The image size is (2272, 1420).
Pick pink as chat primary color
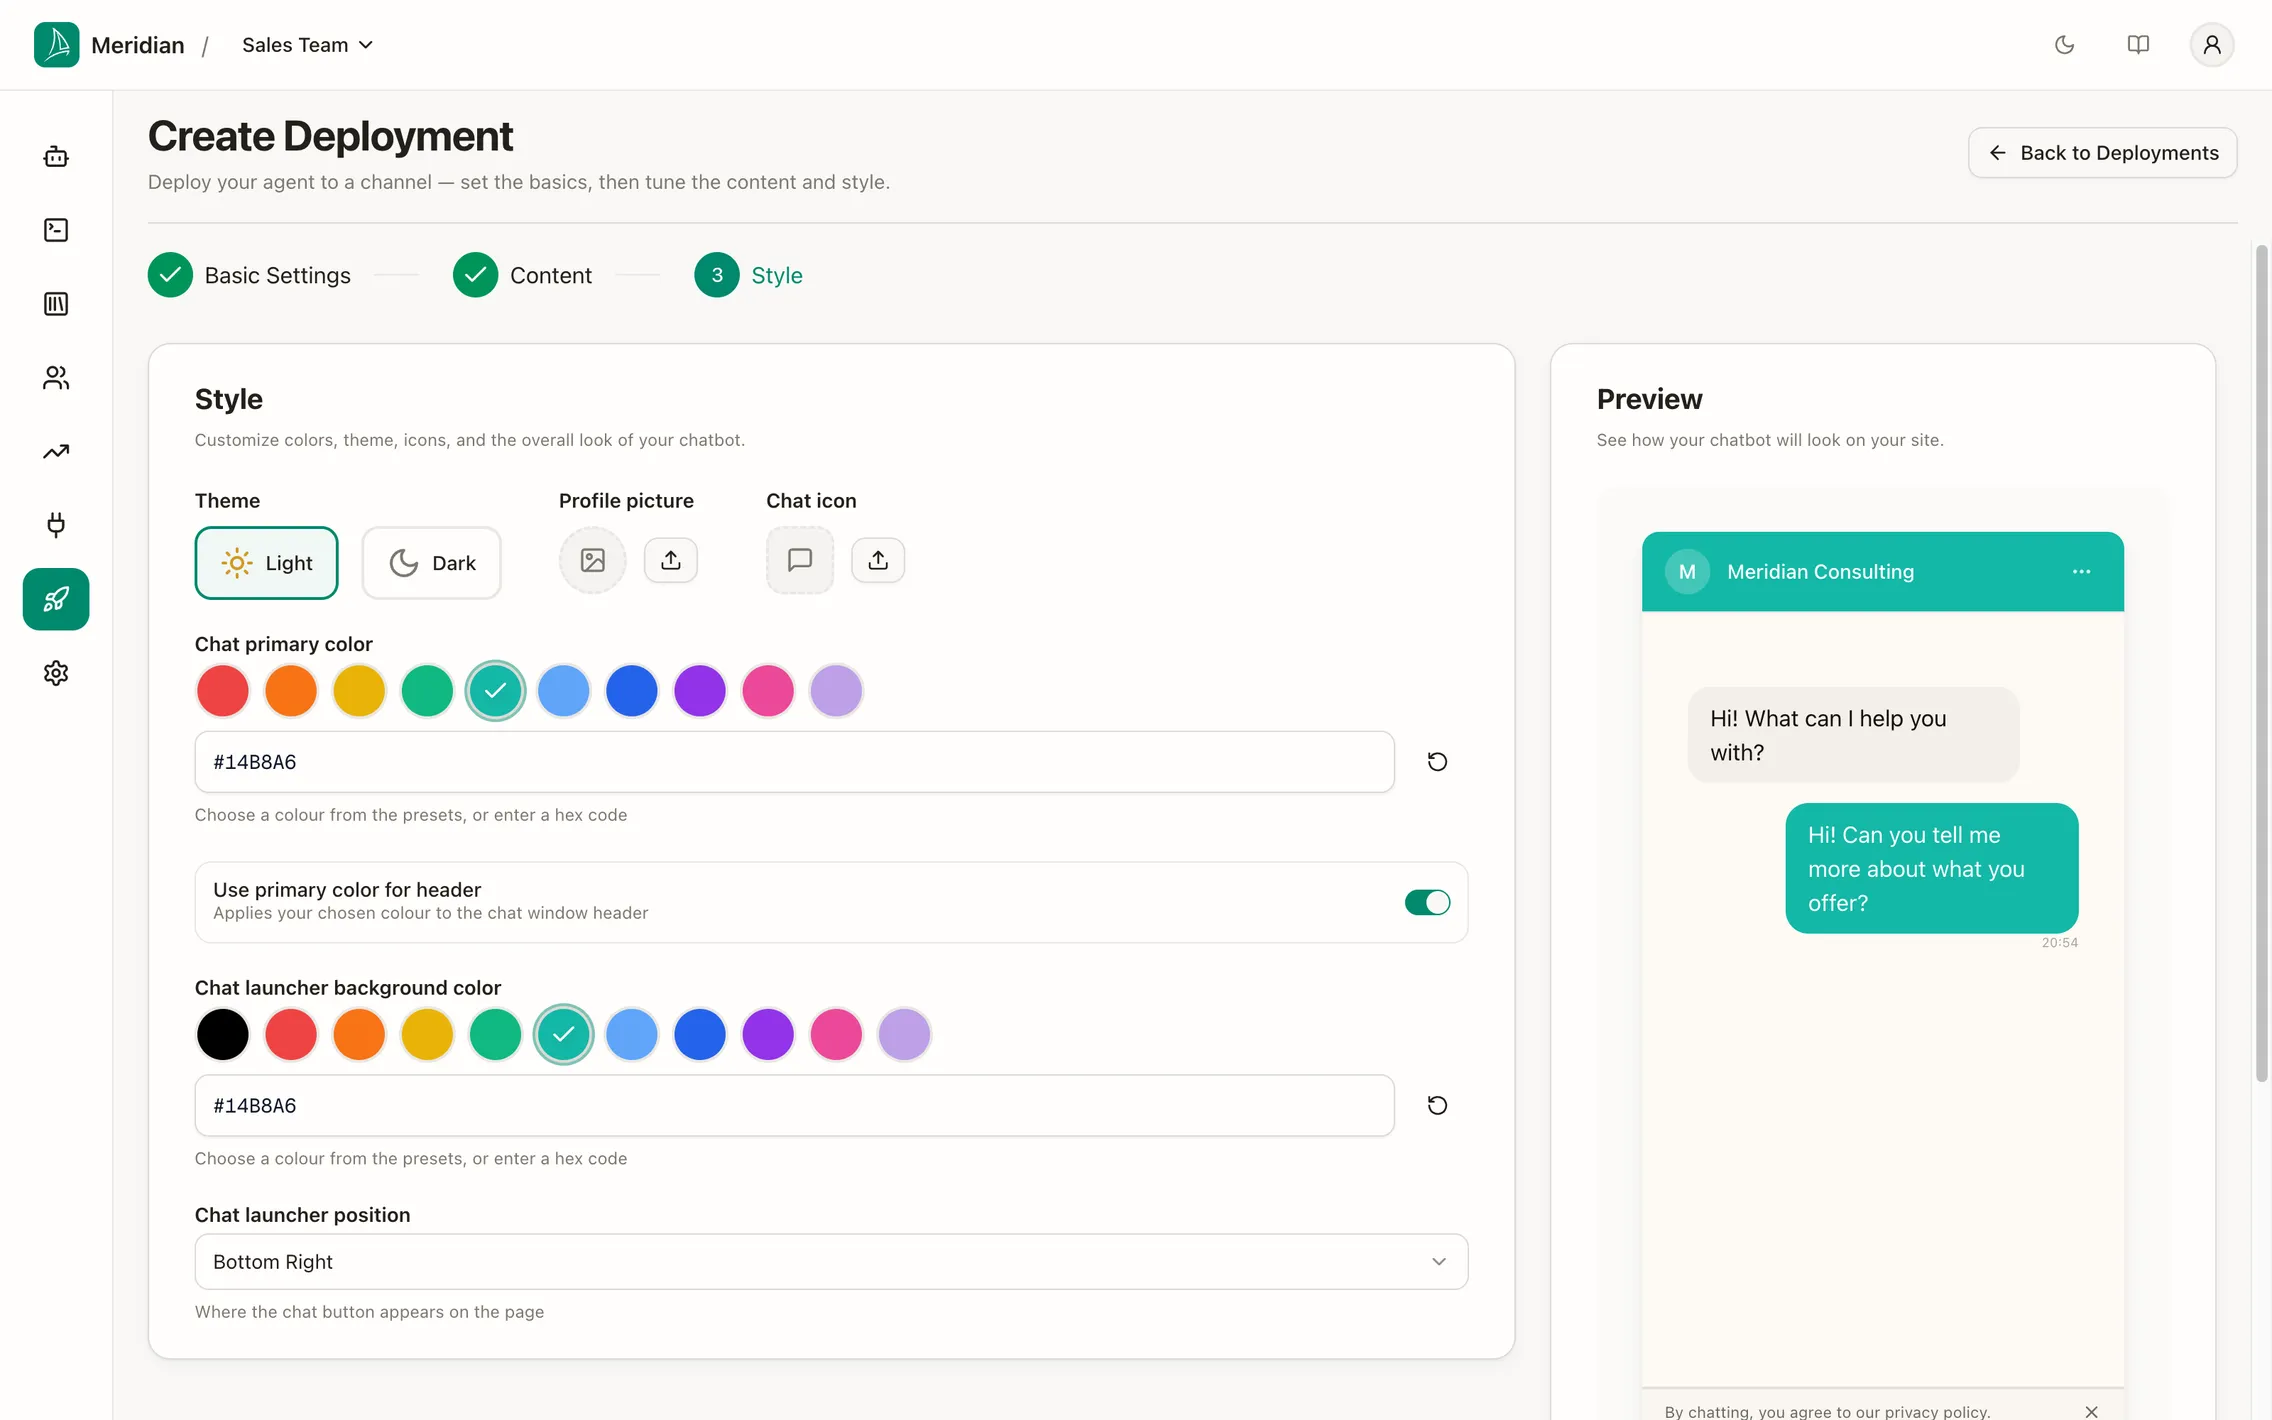tap(768, 691)
